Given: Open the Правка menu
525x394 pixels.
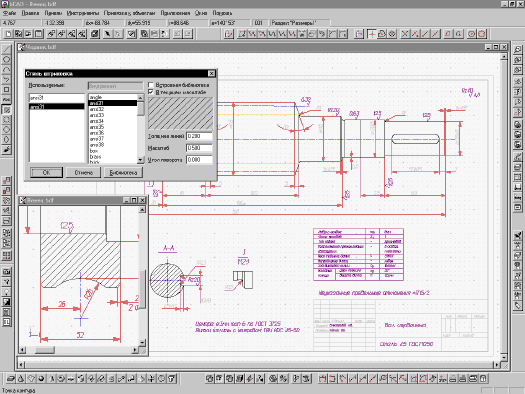Looking at the screenshot, I should 30,13.
